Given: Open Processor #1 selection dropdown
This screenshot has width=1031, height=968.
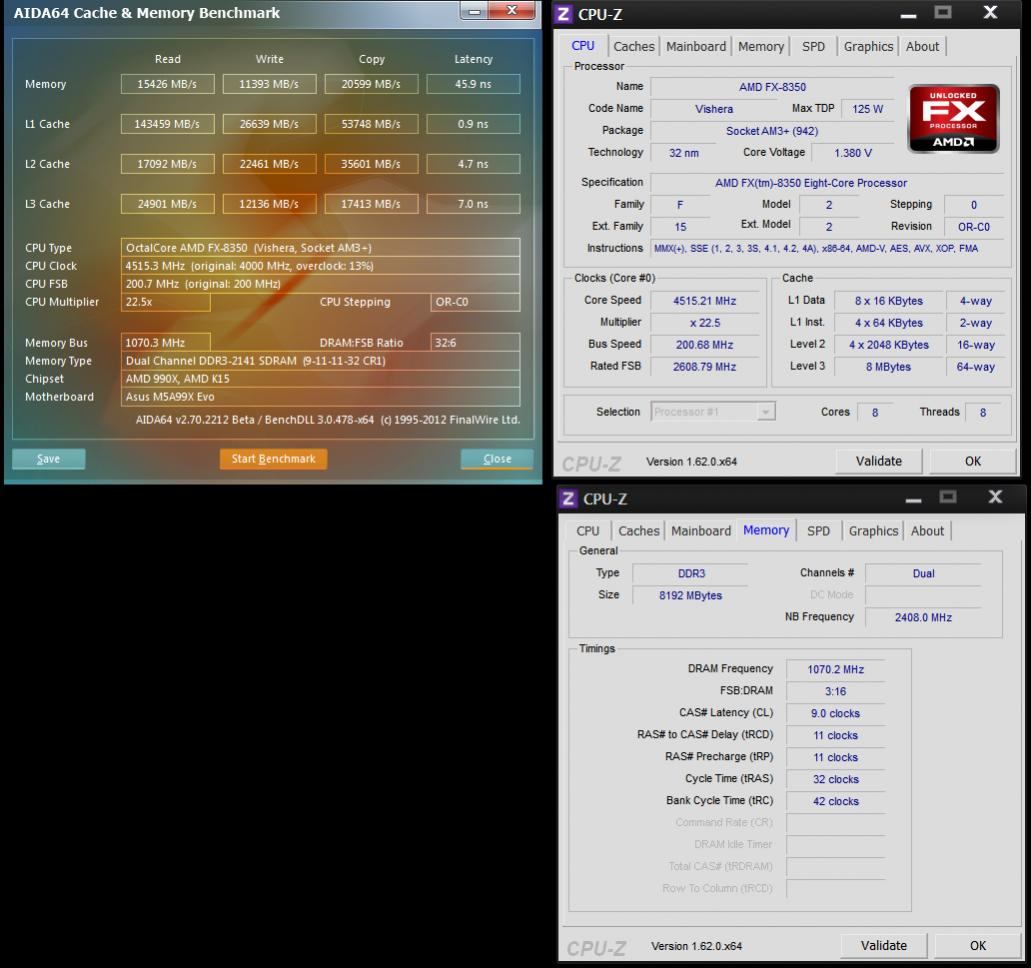Looking at the screenshot, I should (713, 412).
